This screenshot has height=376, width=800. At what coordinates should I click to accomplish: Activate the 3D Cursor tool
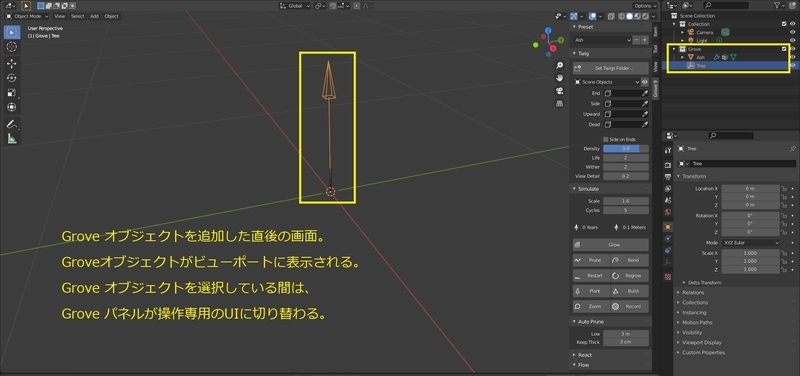[x=12, y=47]
